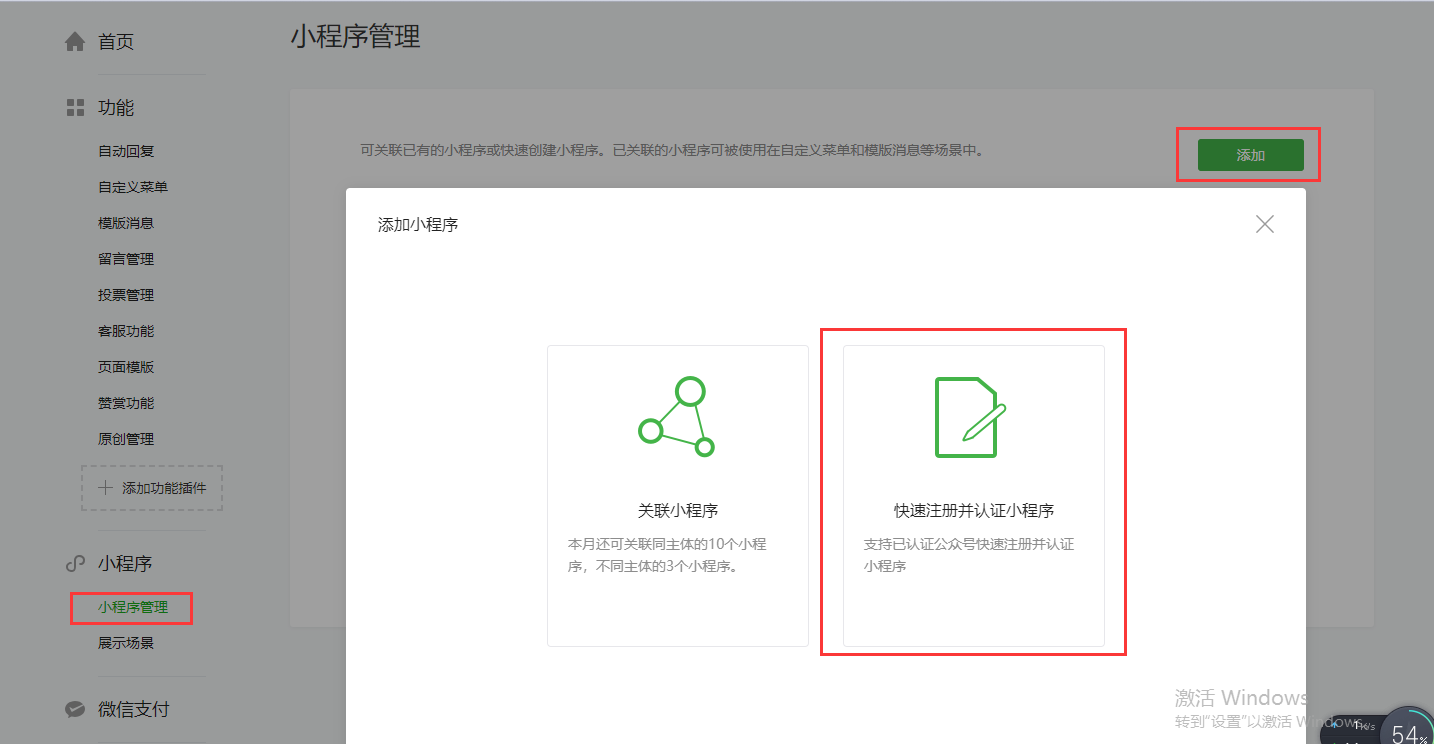
Task: Click the 添加功能插件 dashed button
Action: 152,488
